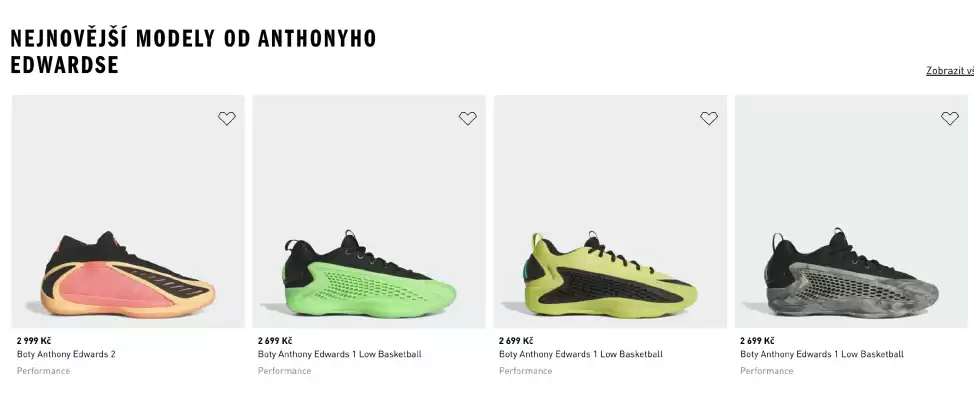974x400 pixels.
Task: View the grey marble shoe image
Action: pos(851,211)
